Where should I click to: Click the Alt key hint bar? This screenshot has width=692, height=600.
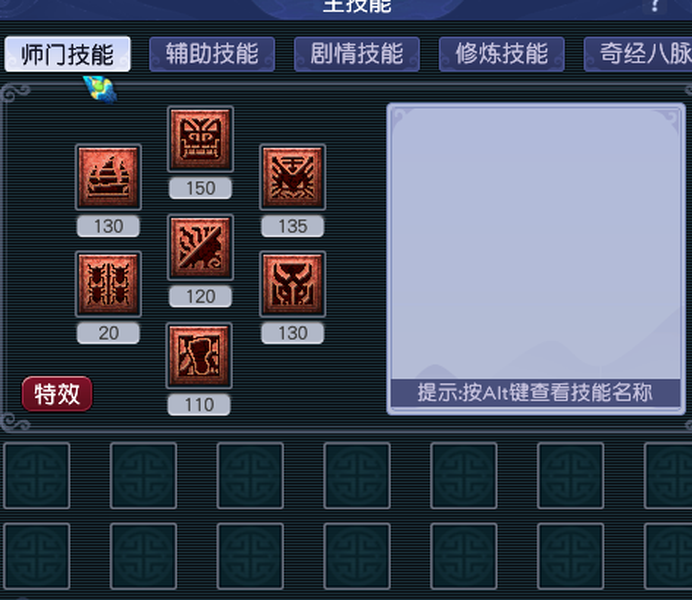click(x=536, y=393)
